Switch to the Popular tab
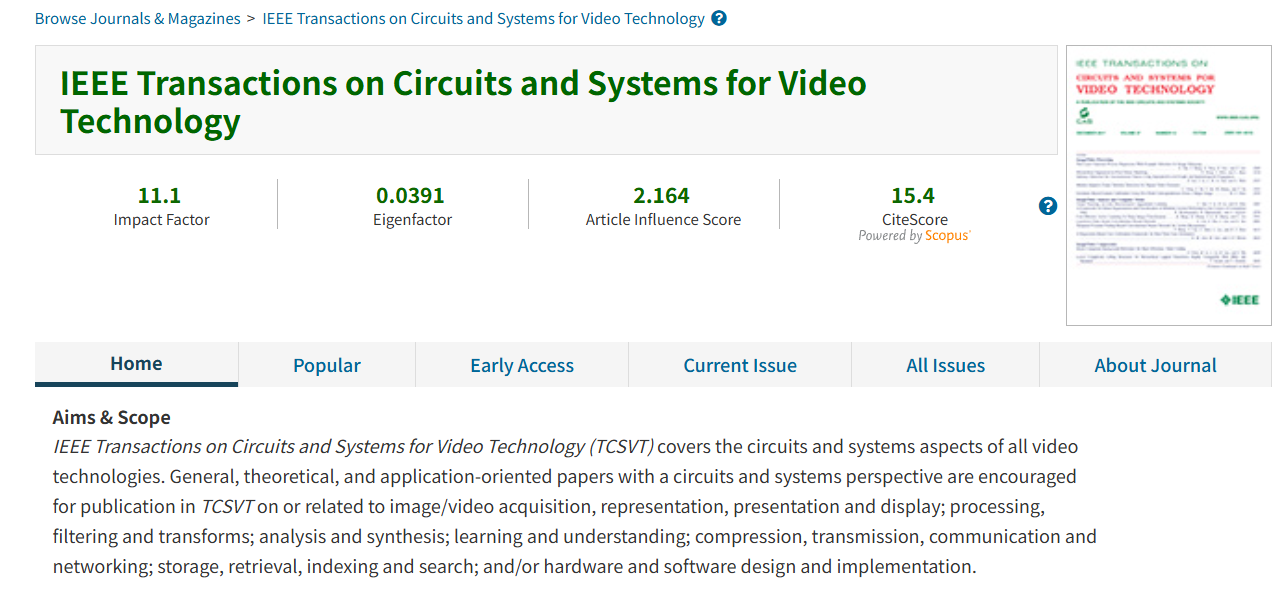Screen dimensions: 1282x594 click(327, 366)
